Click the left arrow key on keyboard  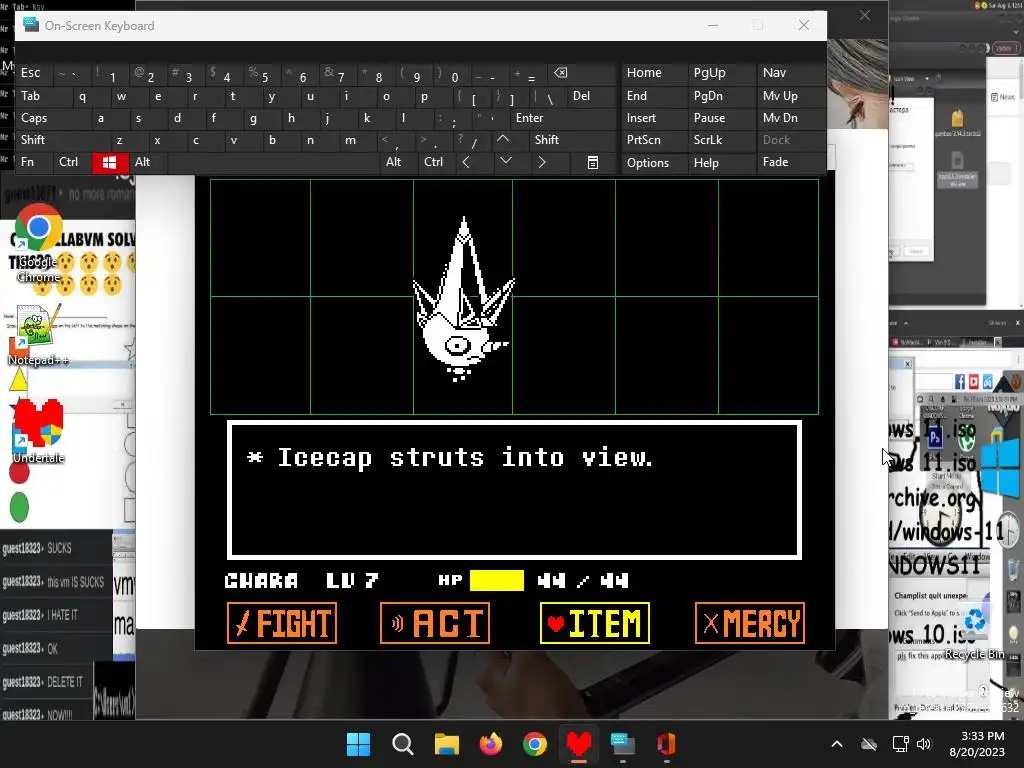click(x=466, y=163)
